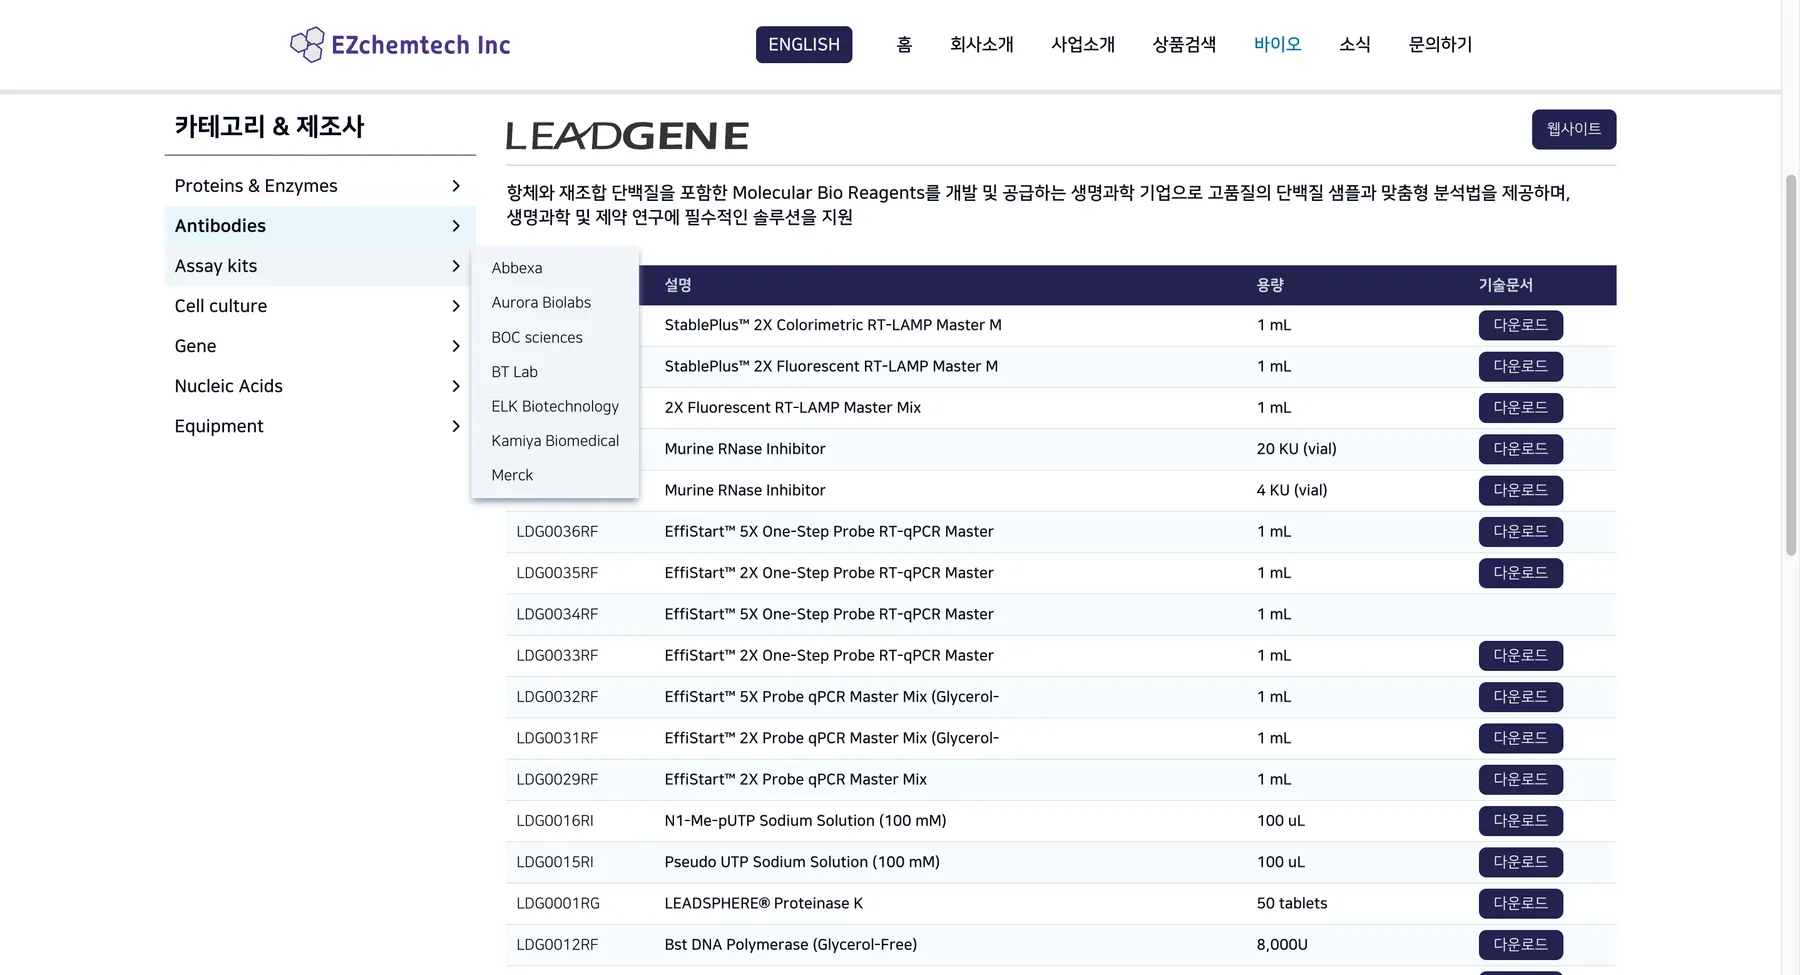Viewport: 1800px width, 975px height.
Task: Download document for LDG0032RF
Action: pos(1520,697)
